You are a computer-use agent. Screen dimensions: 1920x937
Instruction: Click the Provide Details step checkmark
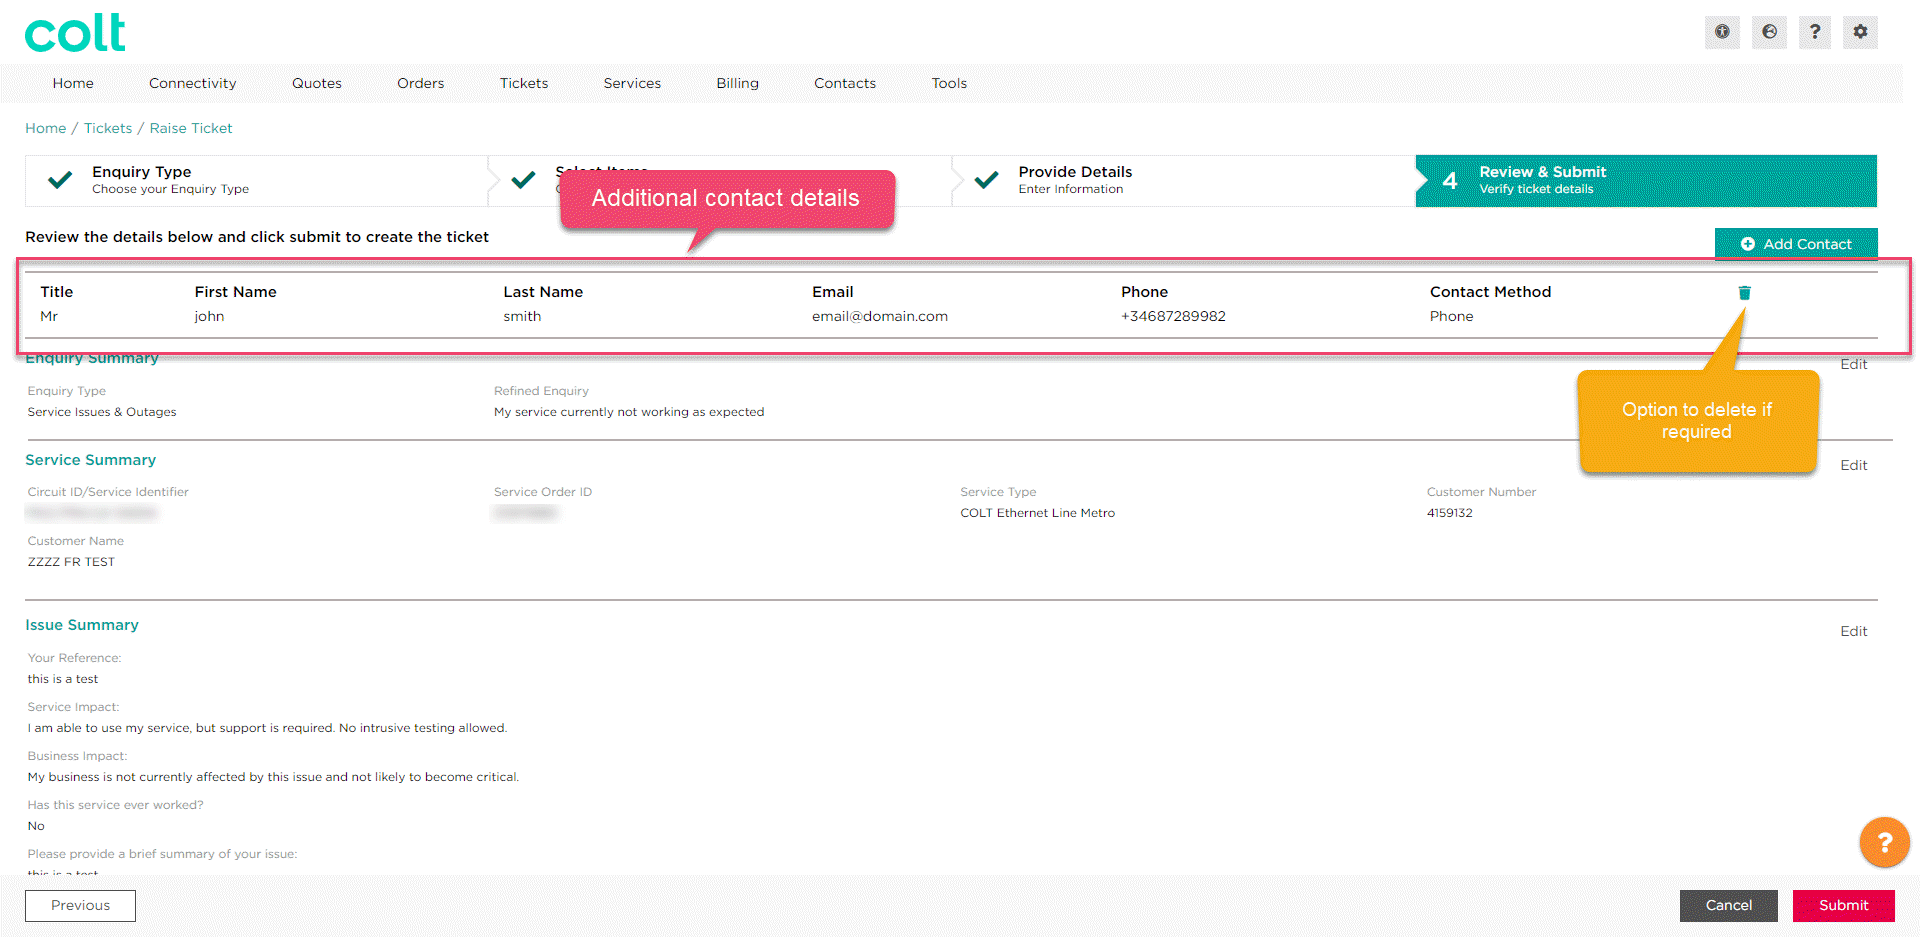986,179
